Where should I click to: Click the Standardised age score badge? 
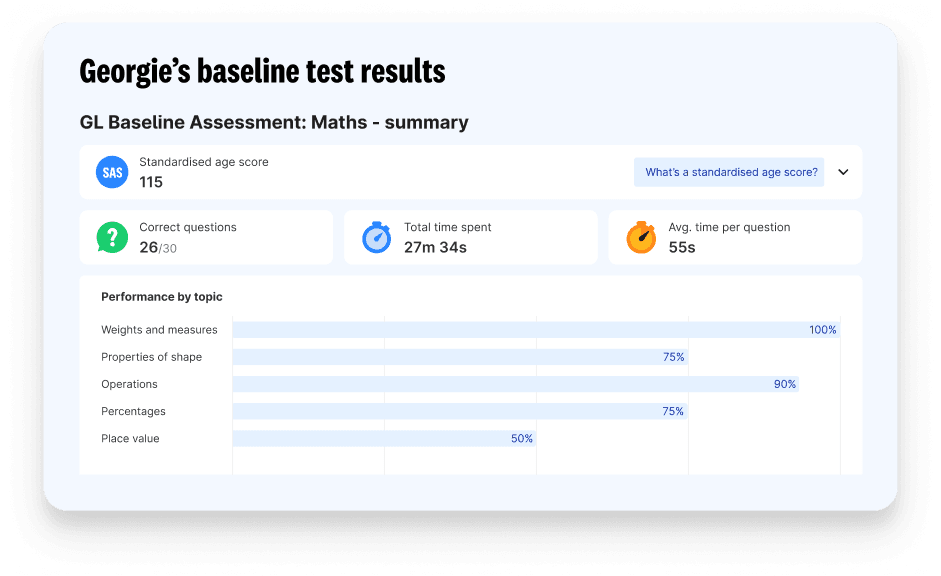(112, 172)
